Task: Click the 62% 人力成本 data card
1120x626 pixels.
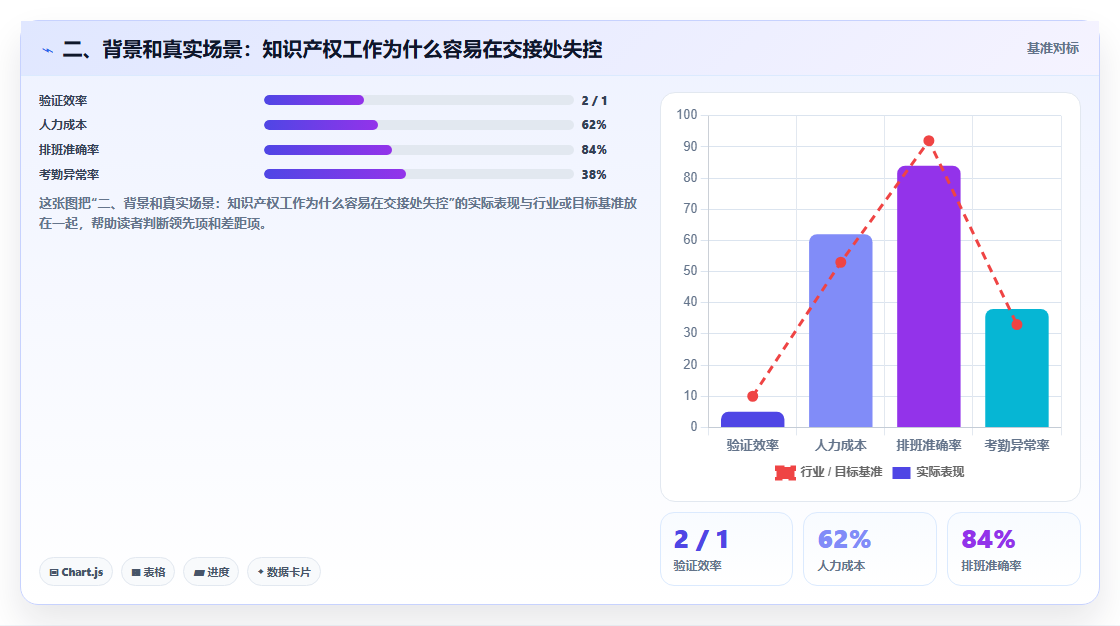Action: click(x=870, y=549)
